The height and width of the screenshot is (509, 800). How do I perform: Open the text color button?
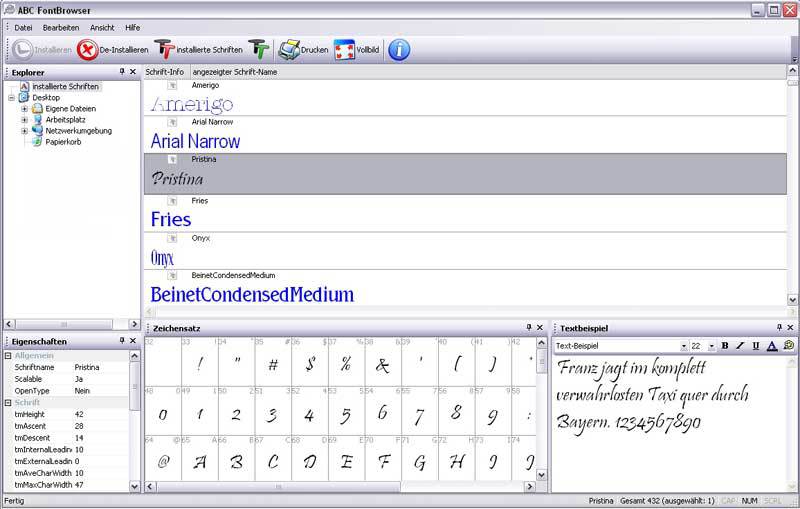pos(772,346)
